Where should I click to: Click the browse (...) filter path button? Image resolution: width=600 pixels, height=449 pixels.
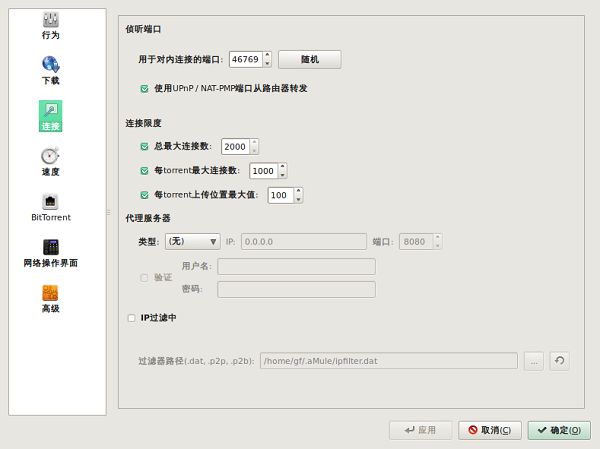click(534, 361)
